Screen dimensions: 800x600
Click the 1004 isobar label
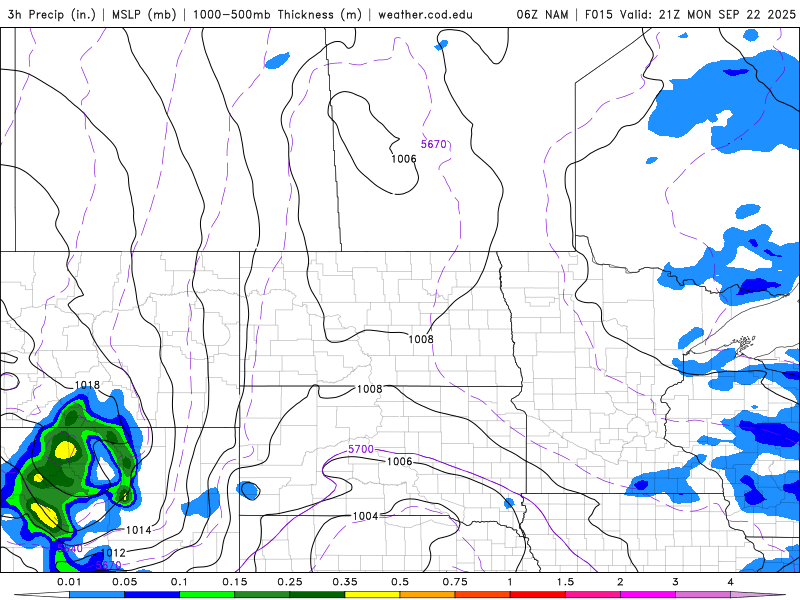click(365, 516)
